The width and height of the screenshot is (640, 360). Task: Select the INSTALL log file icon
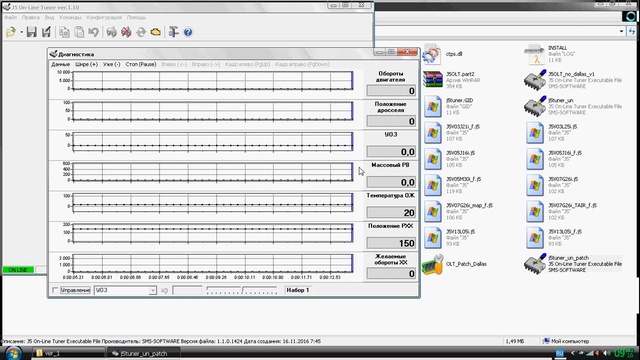[535, 54]
